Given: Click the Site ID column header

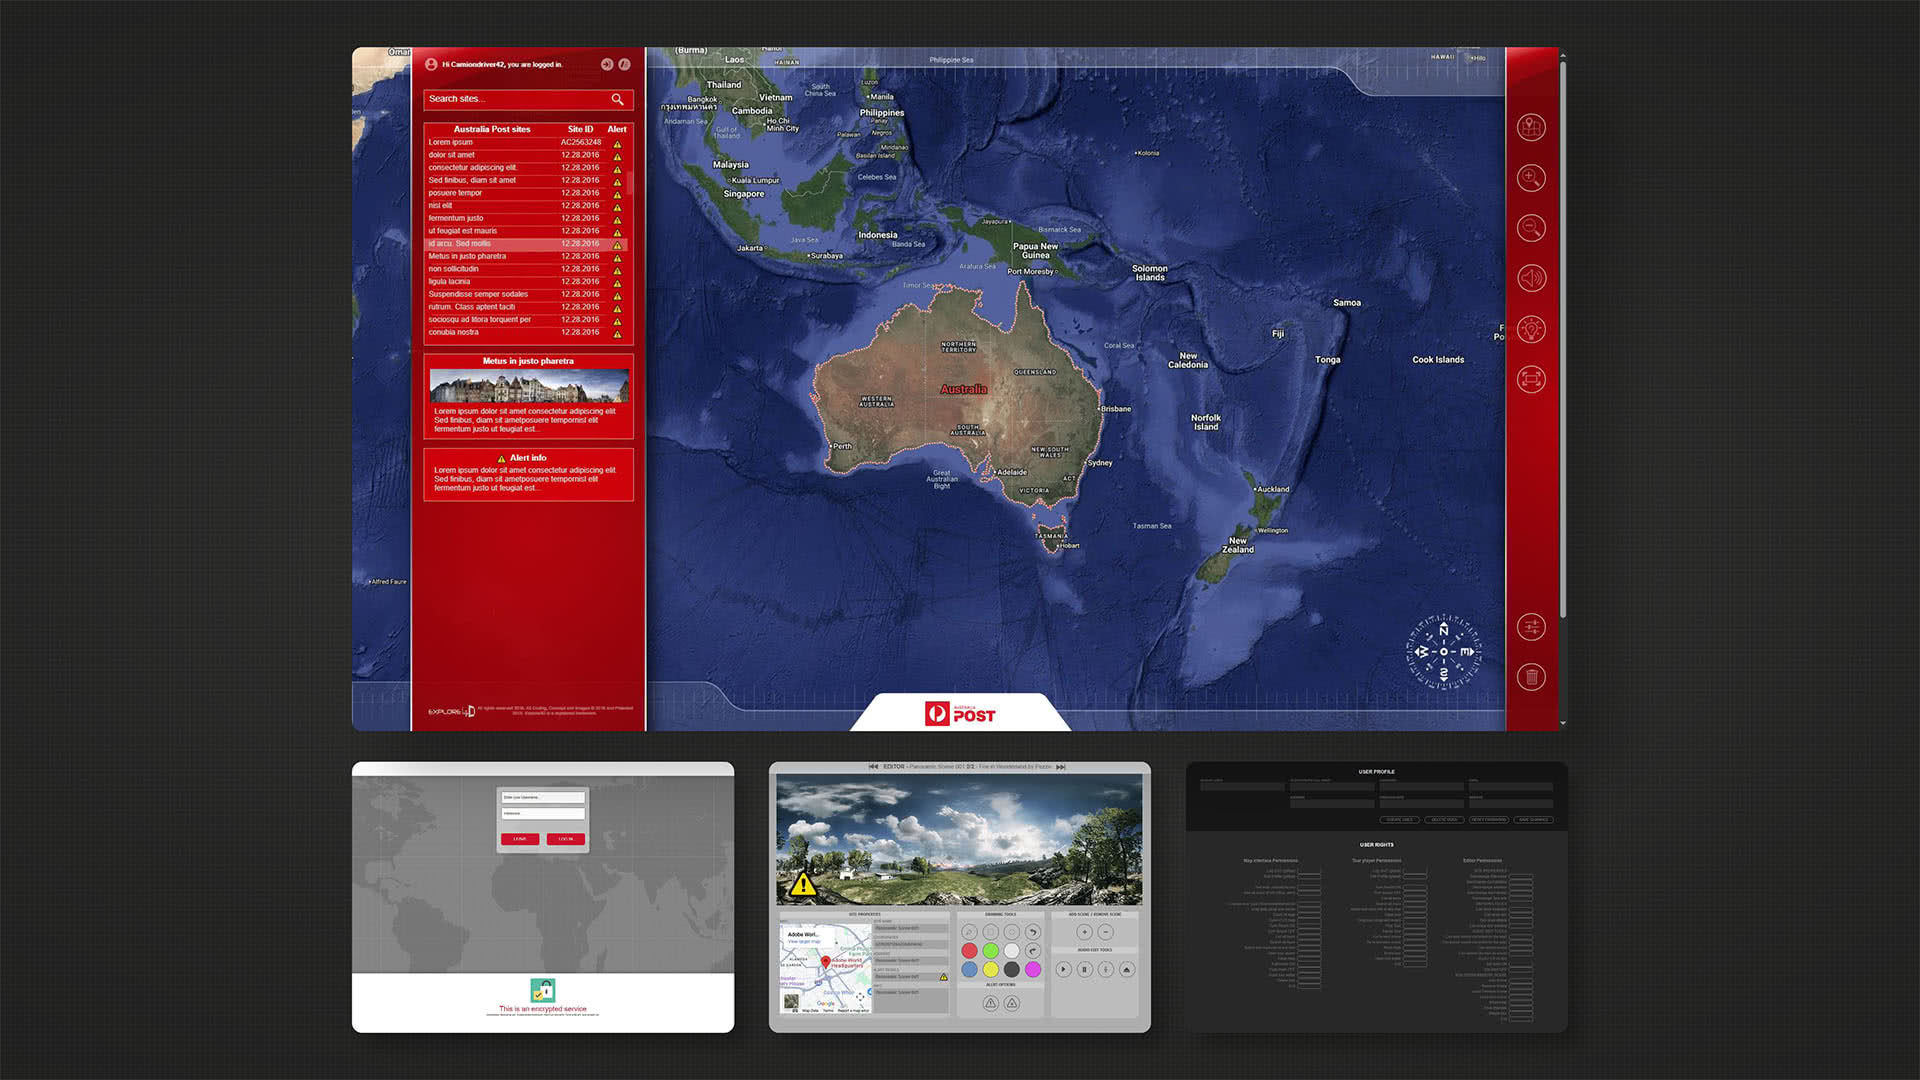Looking at the screenshot, I should click(580, 129).
